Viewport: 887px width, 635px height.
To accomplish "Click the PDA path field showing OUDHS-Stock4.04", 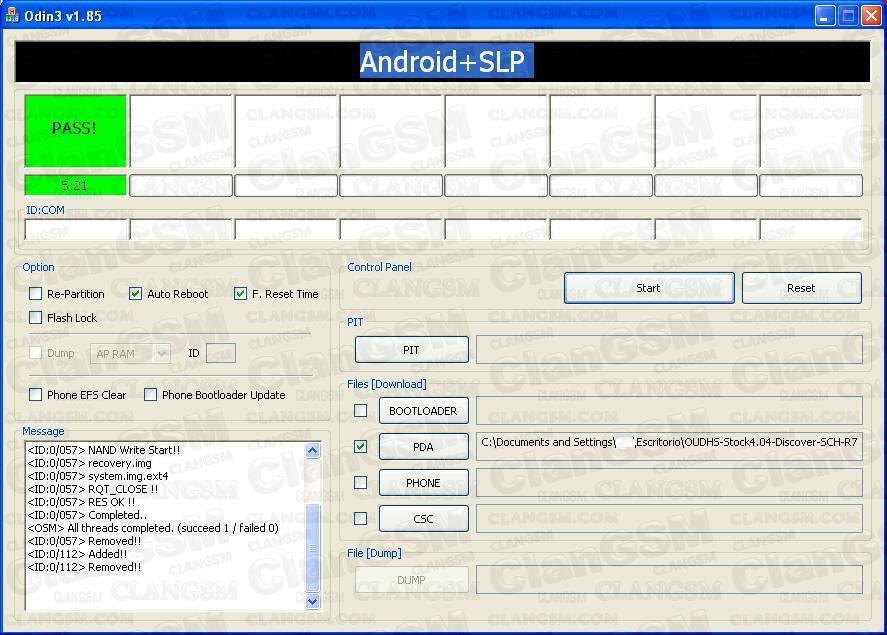I will pos(670,447).
